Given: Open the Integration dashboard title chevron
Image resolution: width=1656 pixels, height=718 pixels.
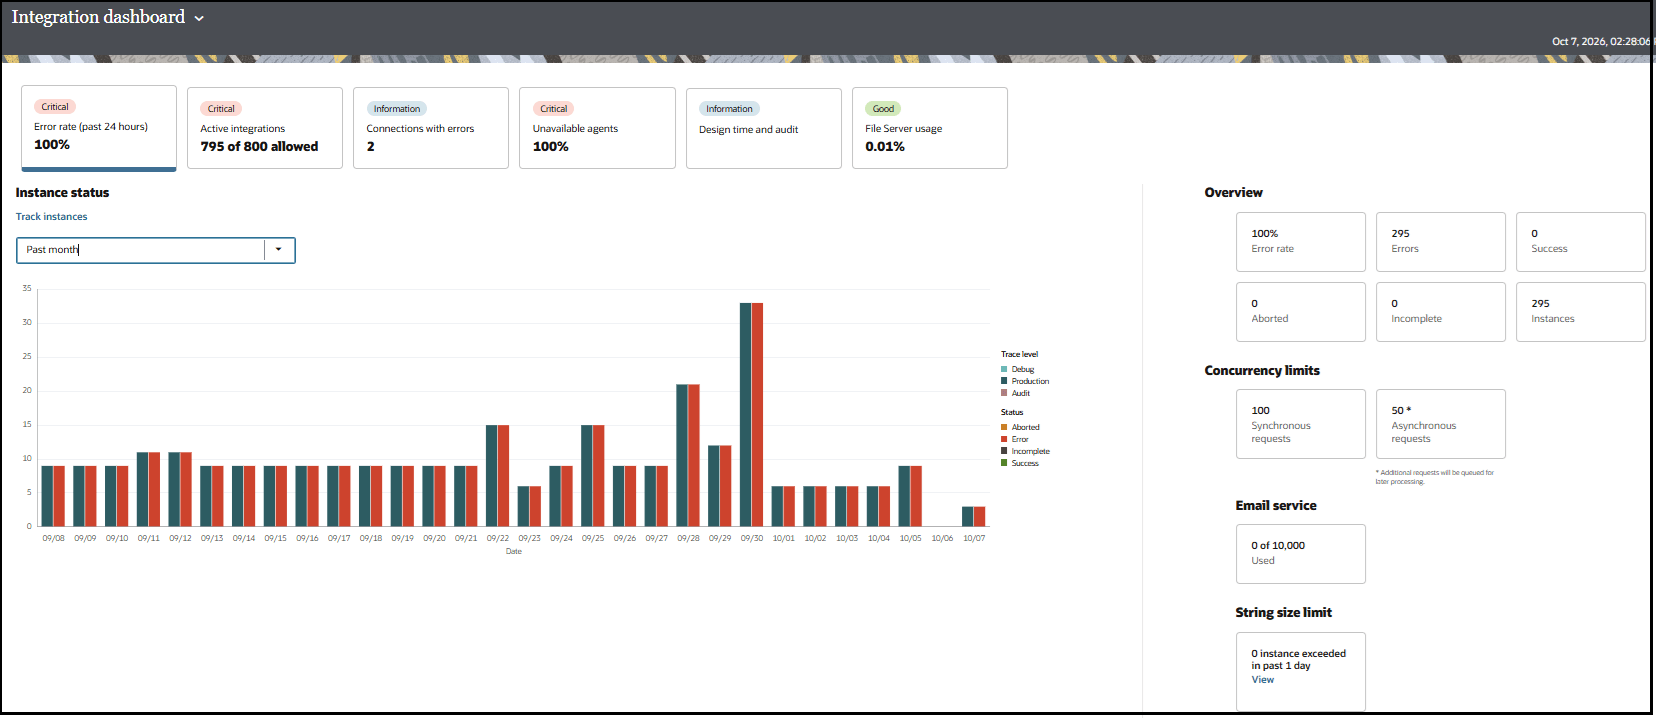Looking at the screenshot, I should 199,18.
